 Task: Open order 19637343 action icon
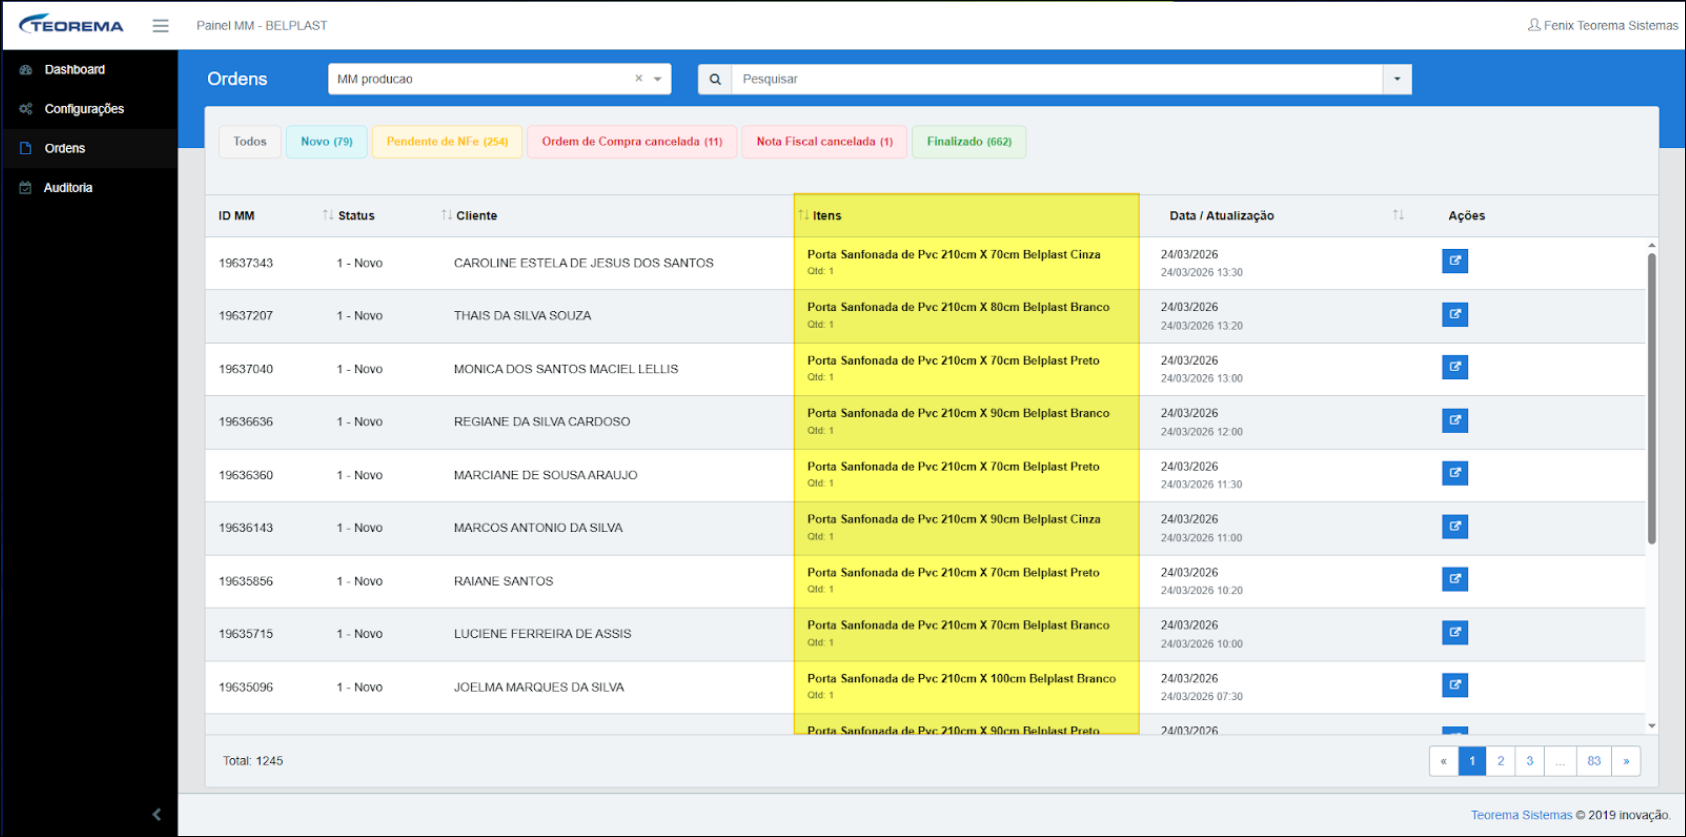(1454, 261)
